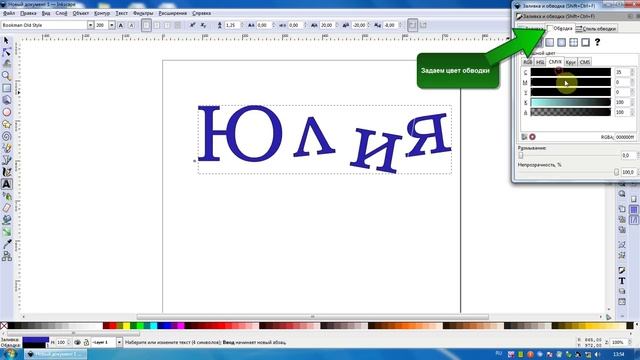Select the Color dropper tool

coord(6,244)
